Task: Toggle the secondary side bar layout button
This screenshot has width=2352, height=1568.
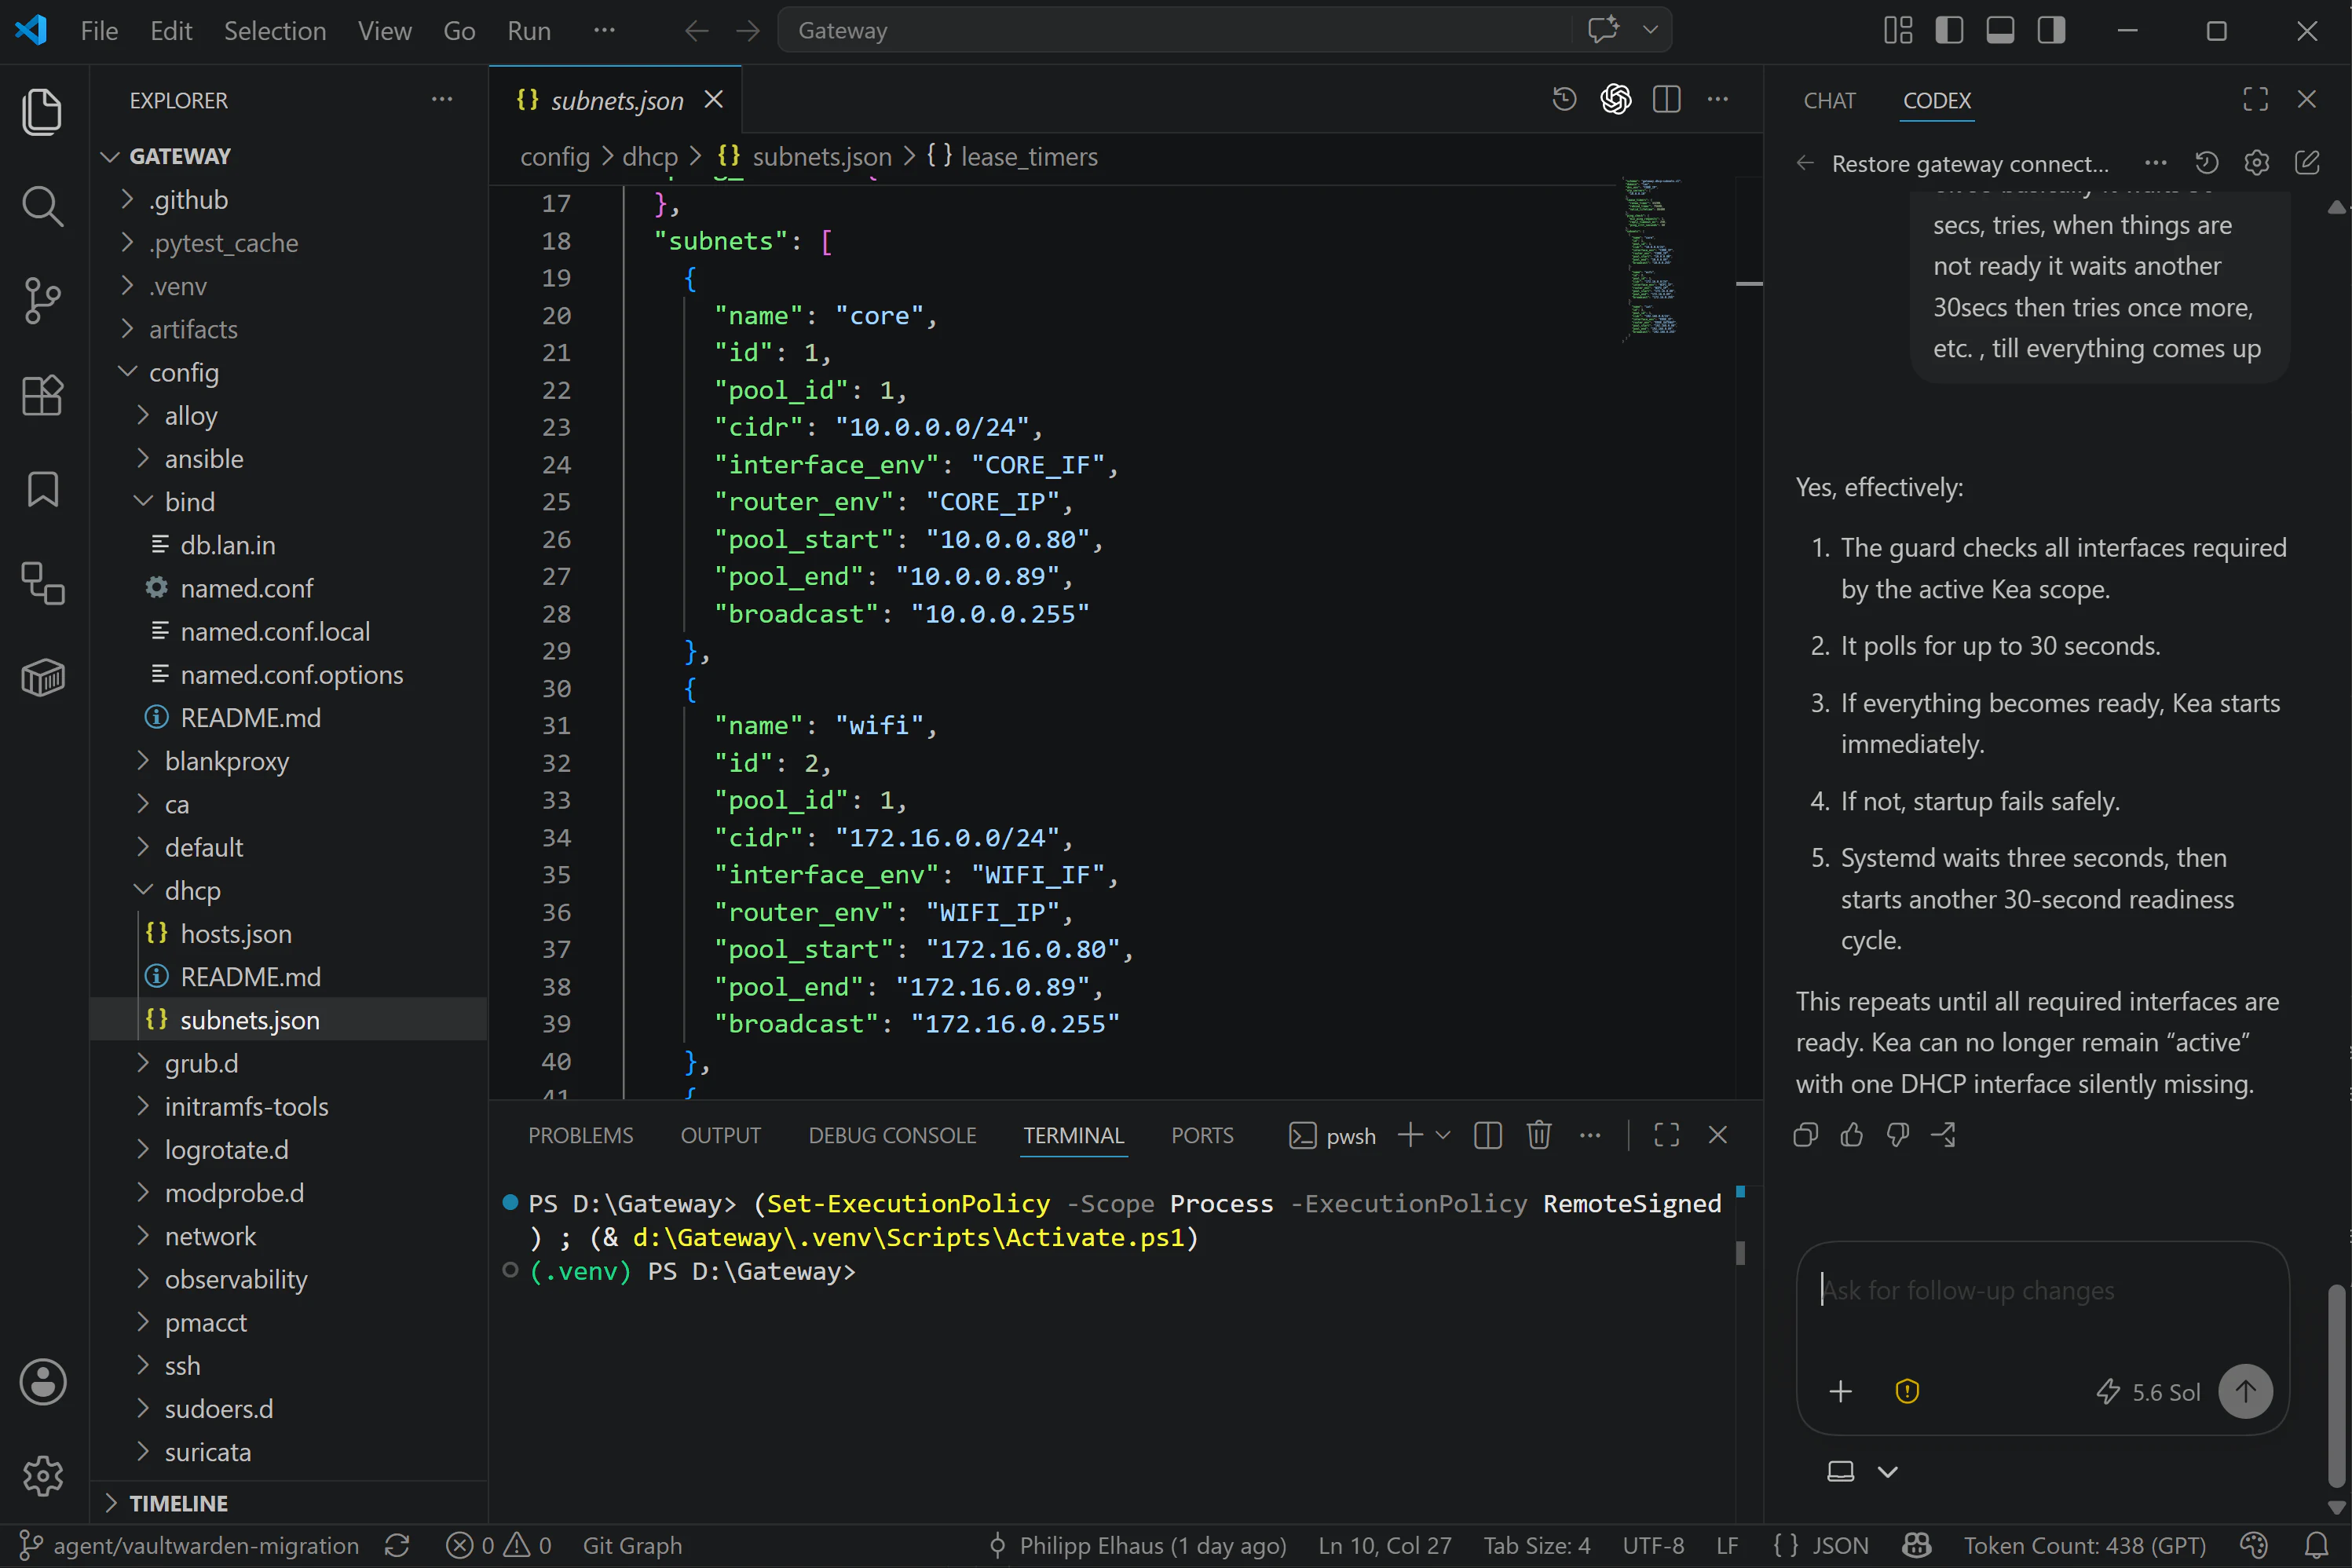Action: pos(2051,31)
